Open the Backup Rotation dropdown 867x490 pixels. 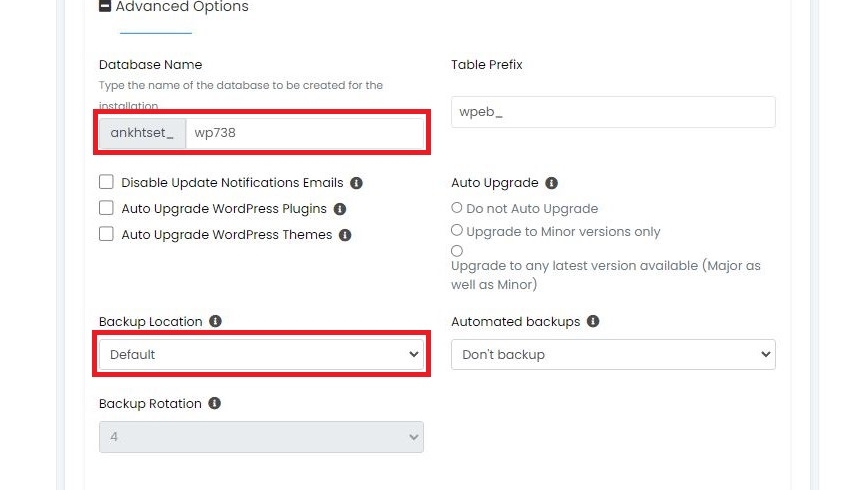(x=262, y=437)
